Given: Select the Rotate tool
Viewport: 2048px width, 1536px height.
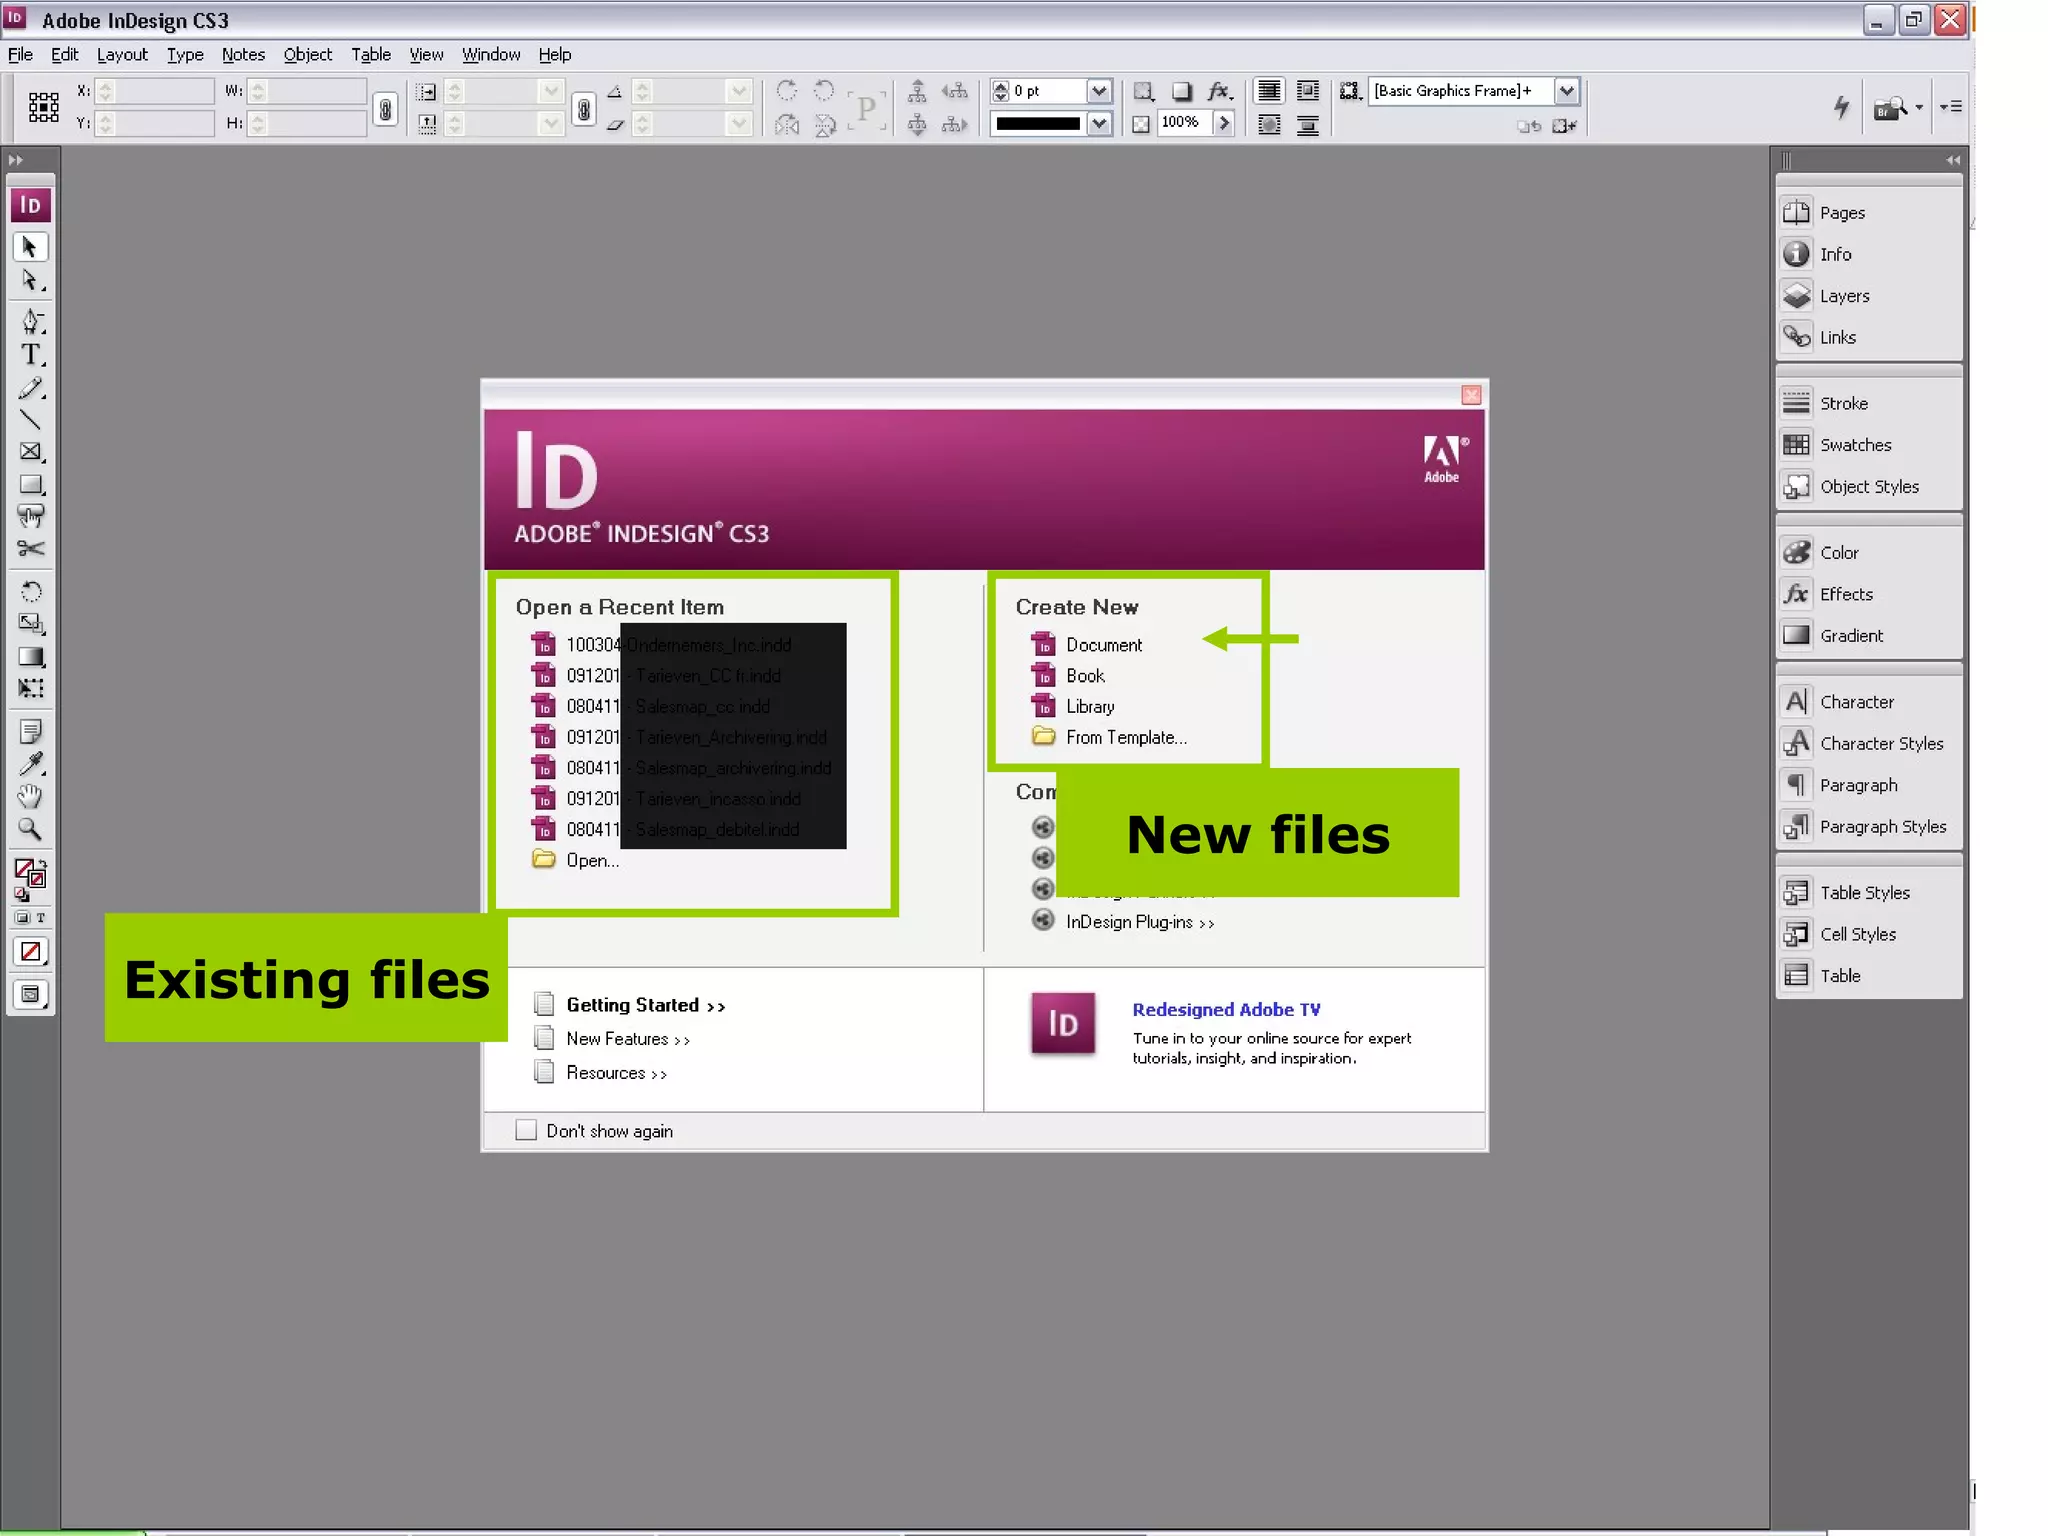Looking at the screenshot, I should click(30, 591).
